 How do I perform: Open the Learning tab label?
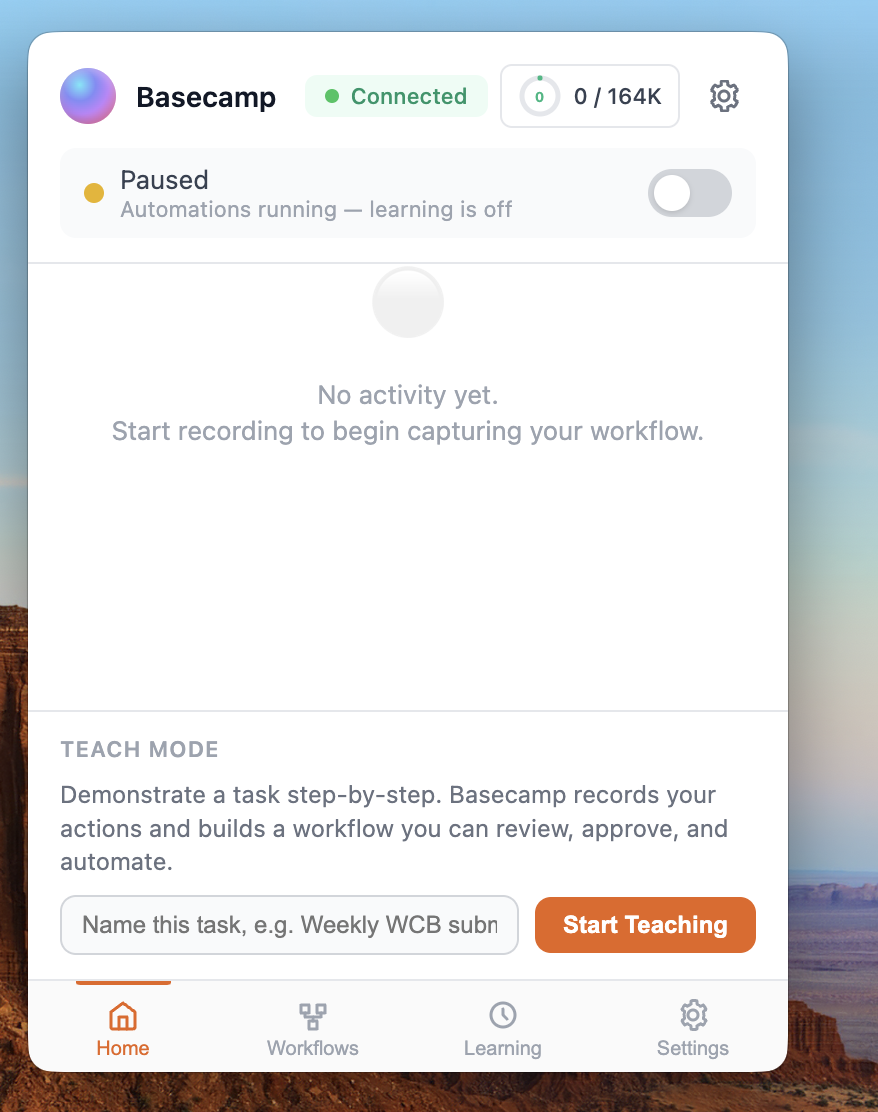503,1048
